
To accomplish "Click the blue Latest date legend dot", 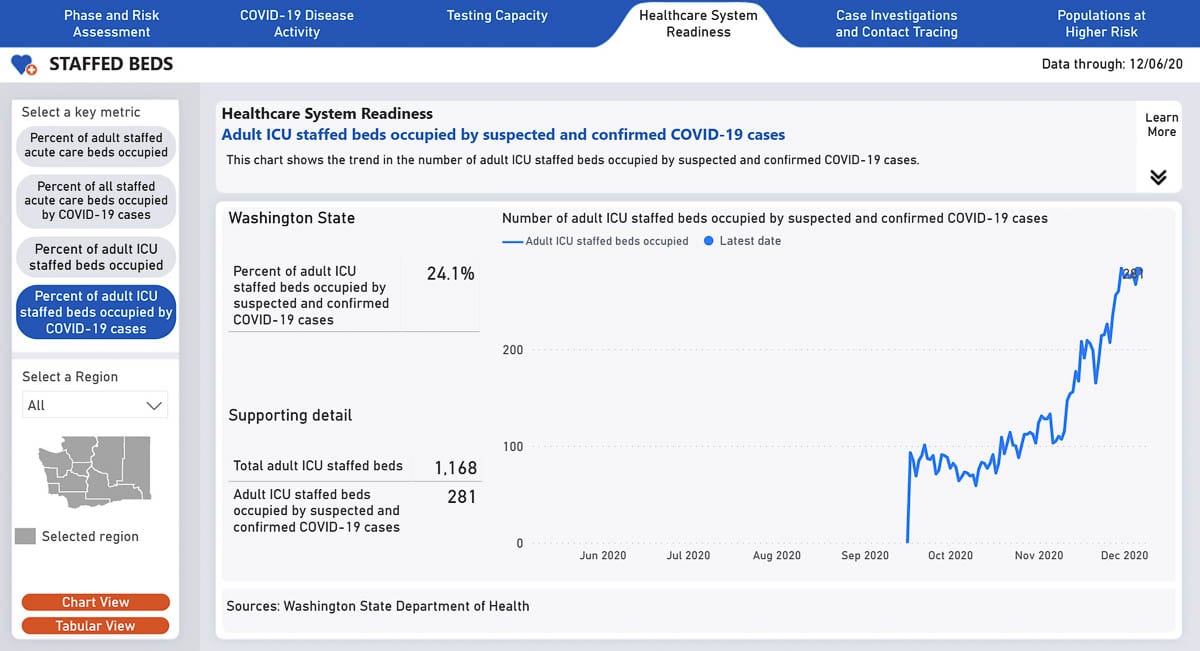I will [709, 241].
